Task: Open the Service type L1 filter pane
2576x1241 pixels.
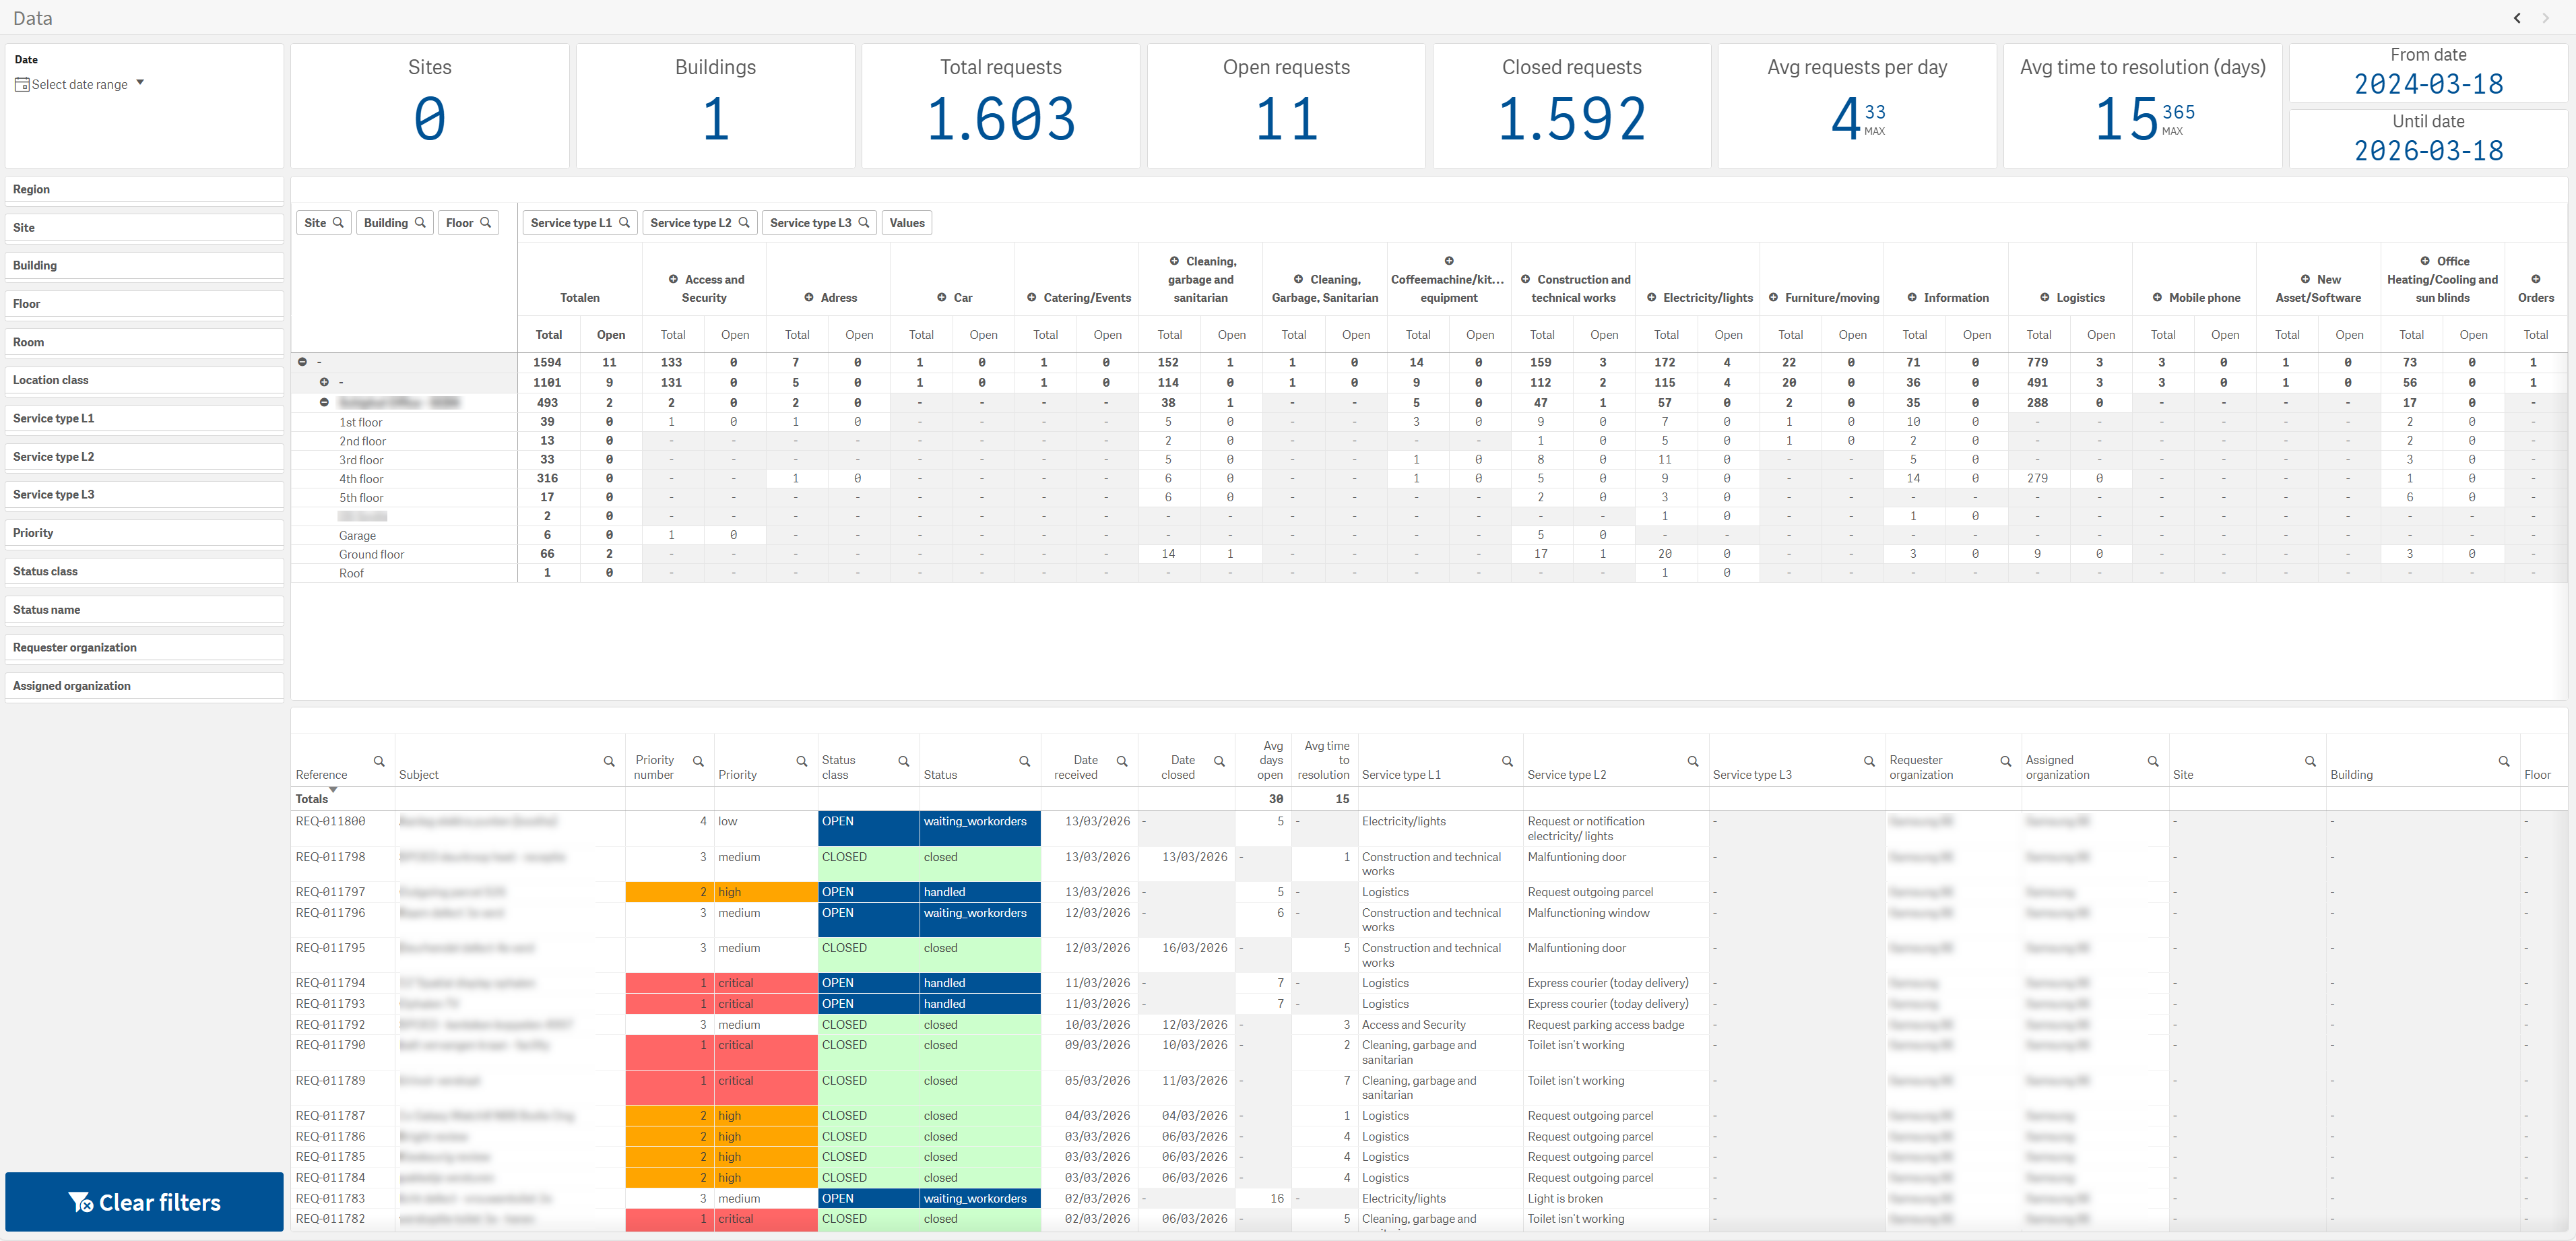Action: click(144, 419)
